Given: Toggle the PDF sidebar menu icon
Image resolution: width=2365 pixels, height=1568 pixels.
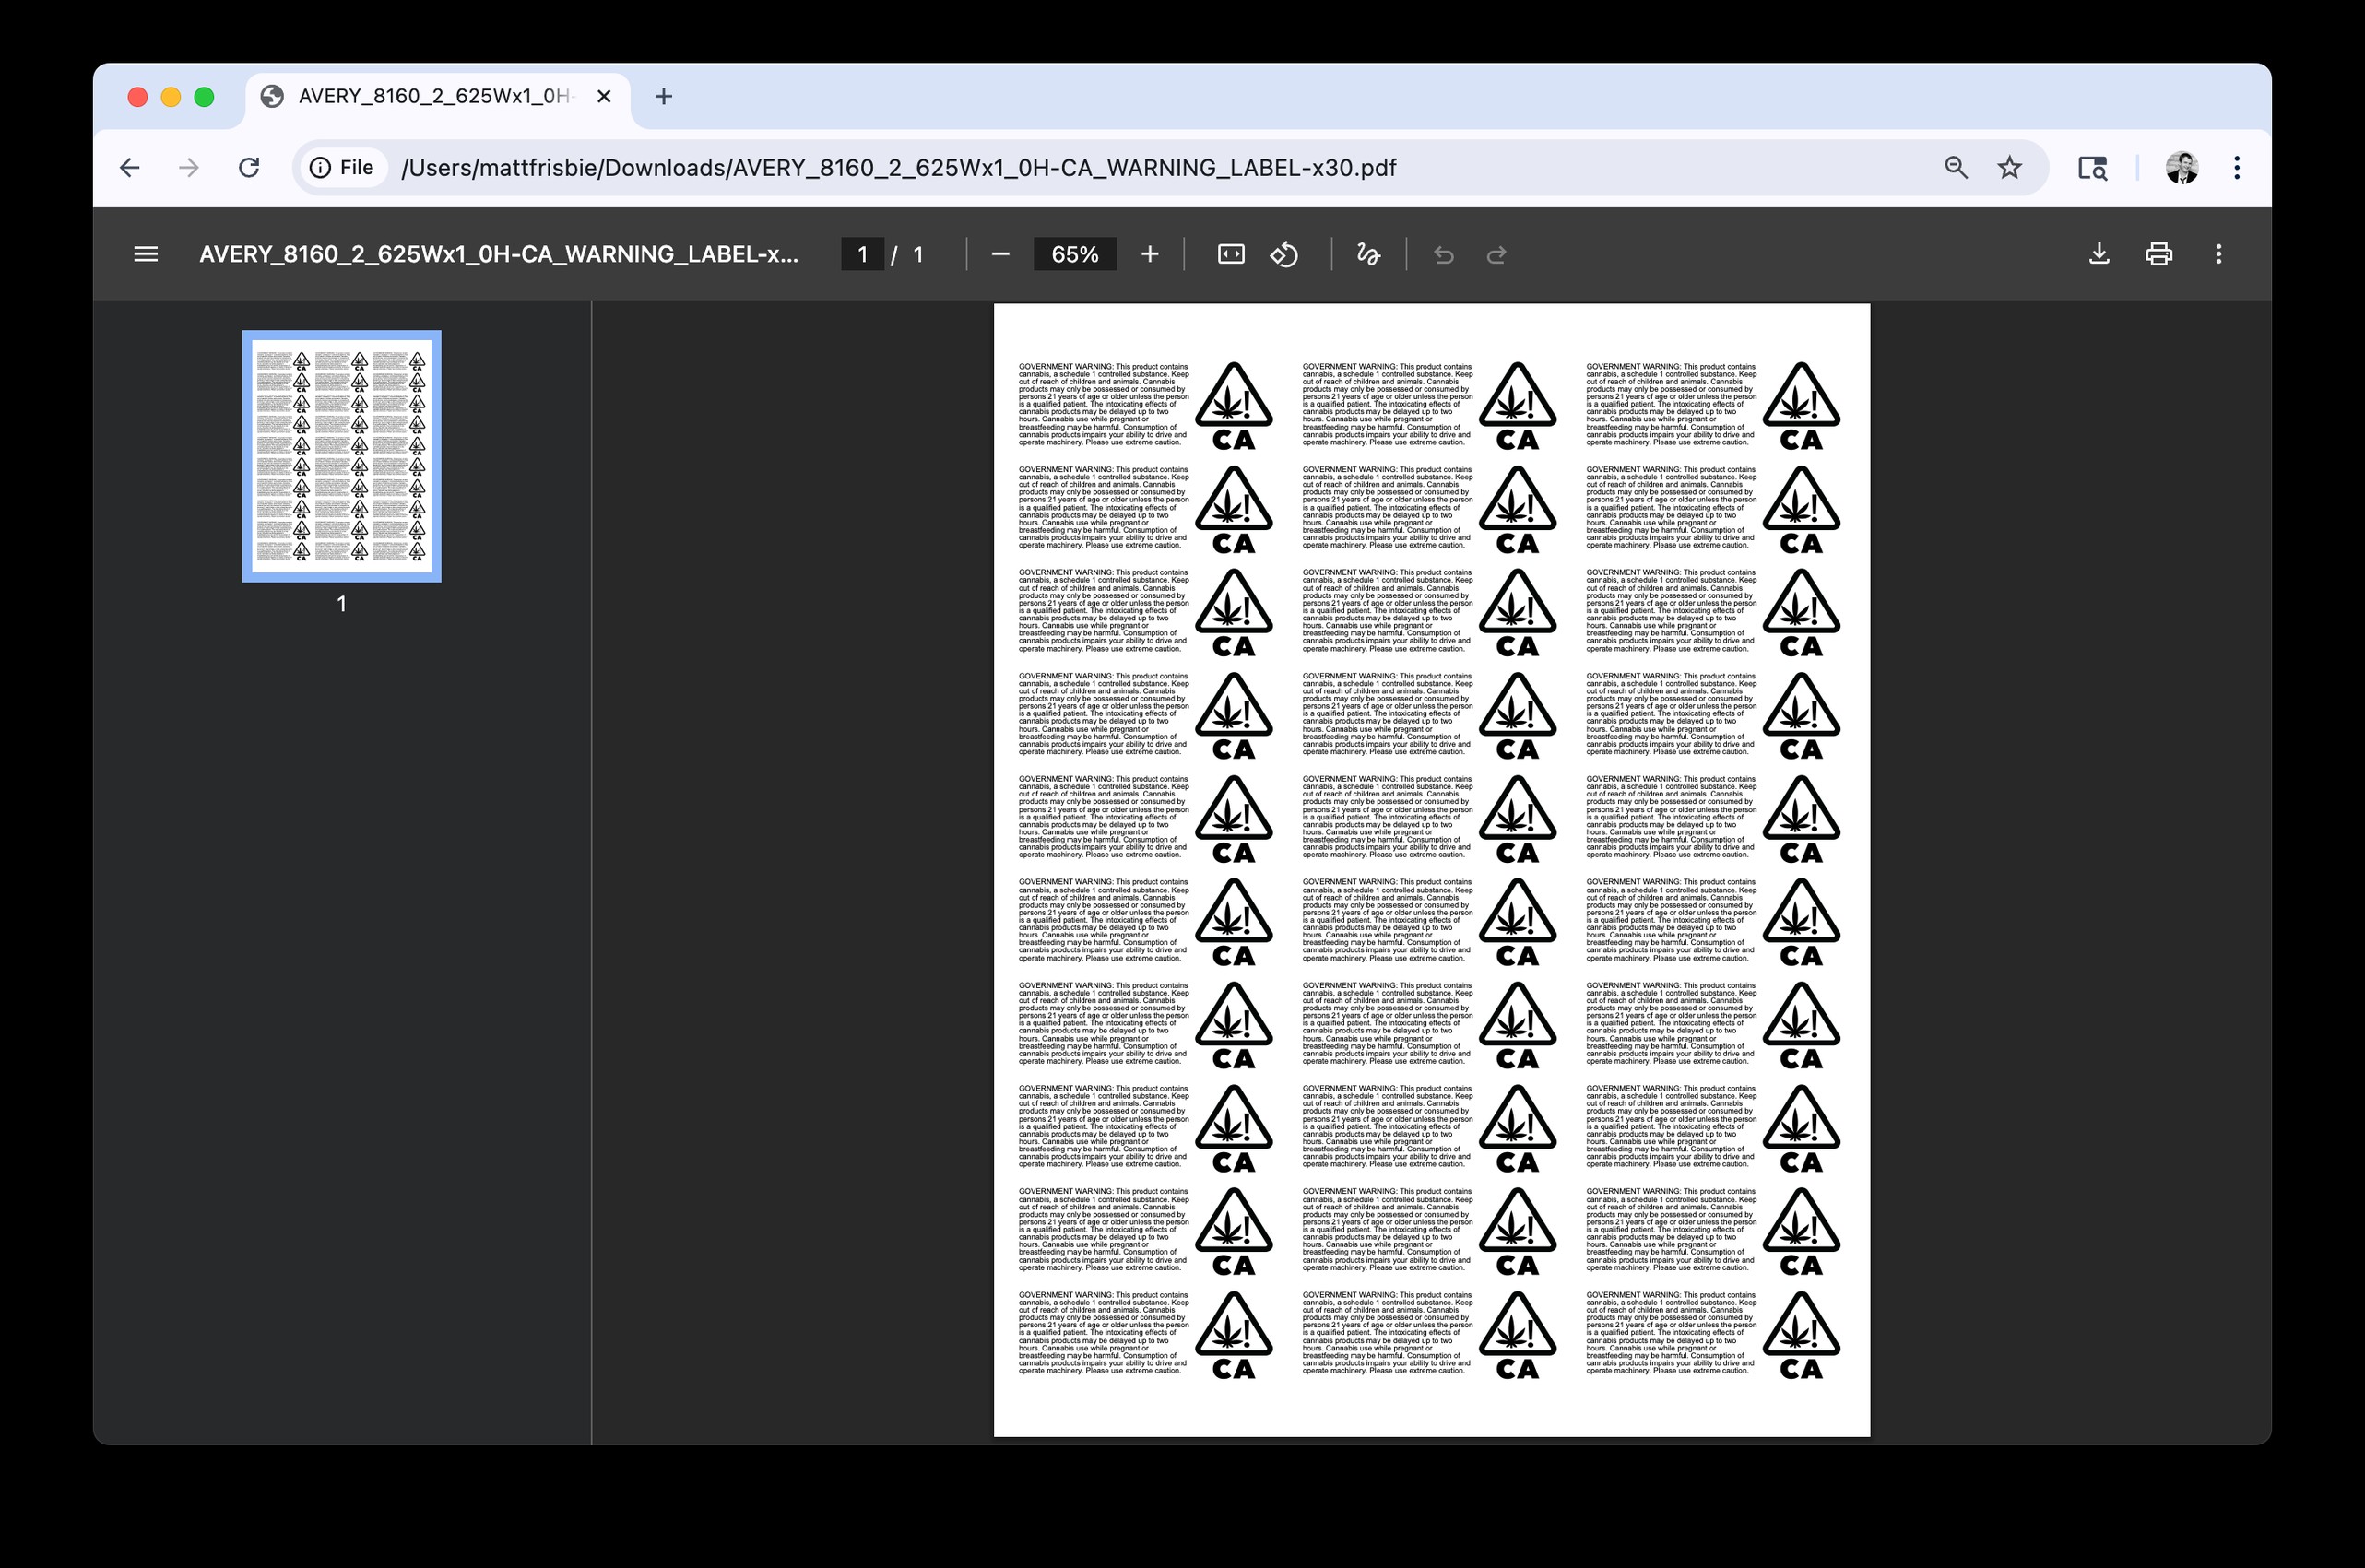Looking at the screenshot, I should pyautogui.click(x=146, y=254).
